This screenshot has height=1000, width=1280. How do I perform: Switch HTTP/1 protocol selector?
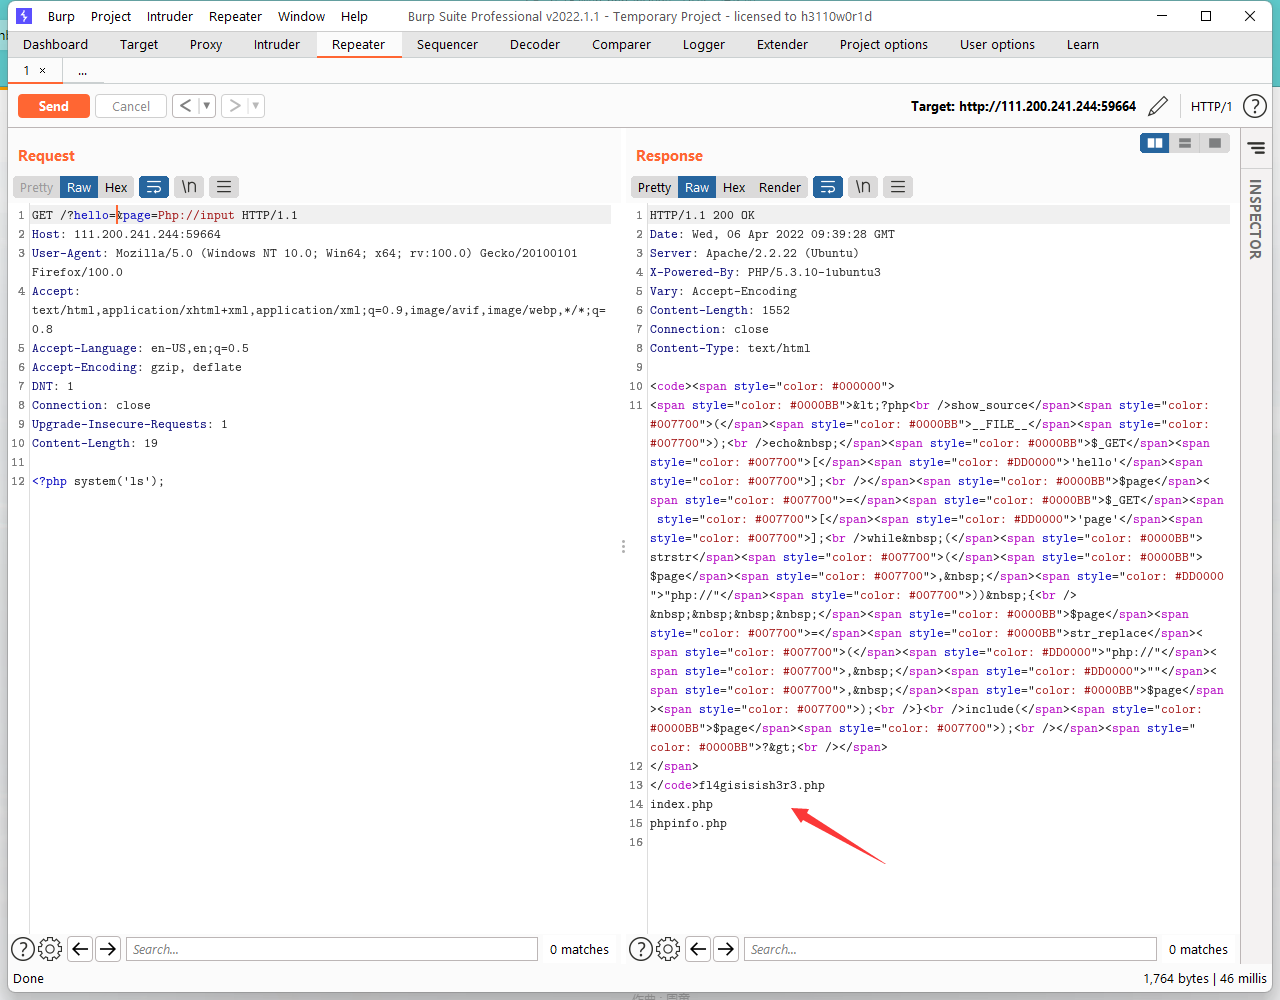(1211, 106)
